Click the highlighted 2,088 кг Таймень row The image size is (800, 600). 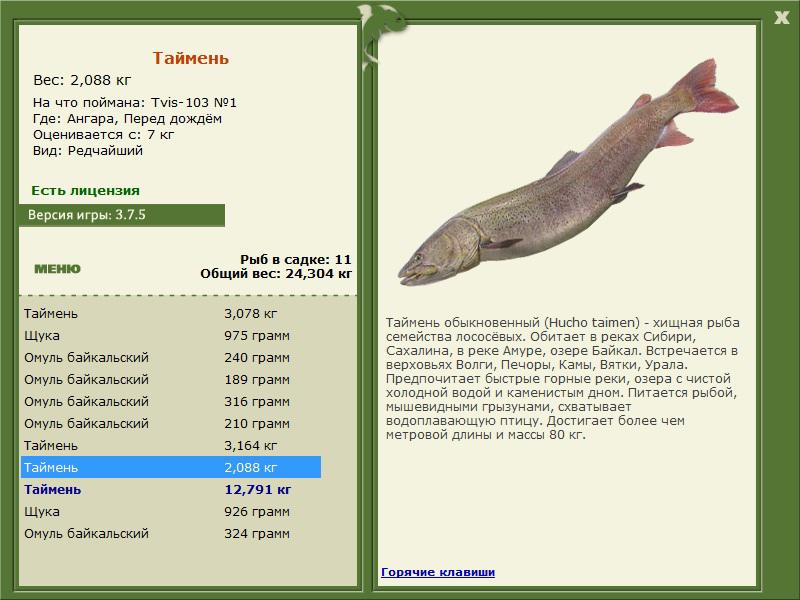tap(171, 467)
